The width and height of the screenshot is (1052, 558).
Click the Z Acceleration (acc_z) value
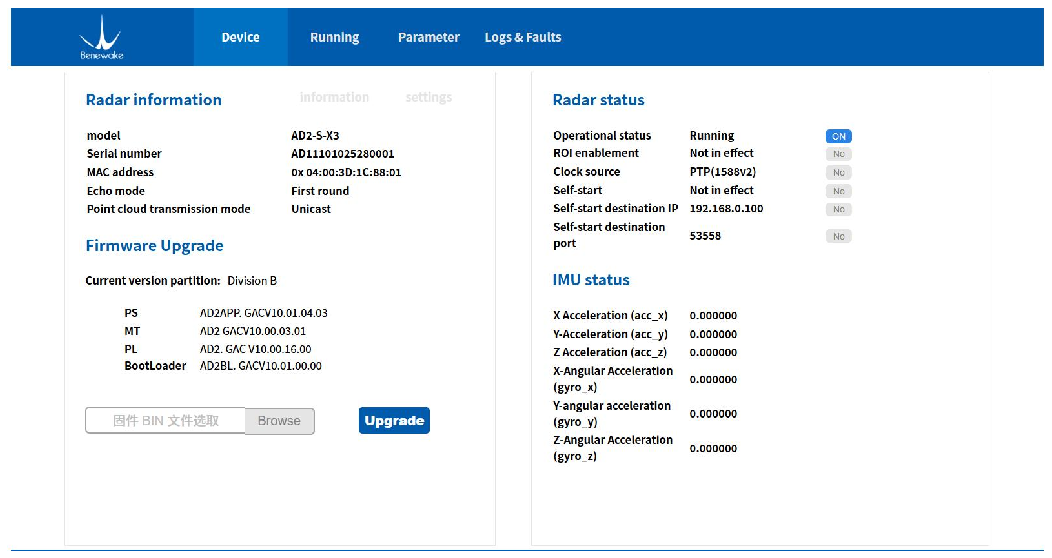coord(713,352)
